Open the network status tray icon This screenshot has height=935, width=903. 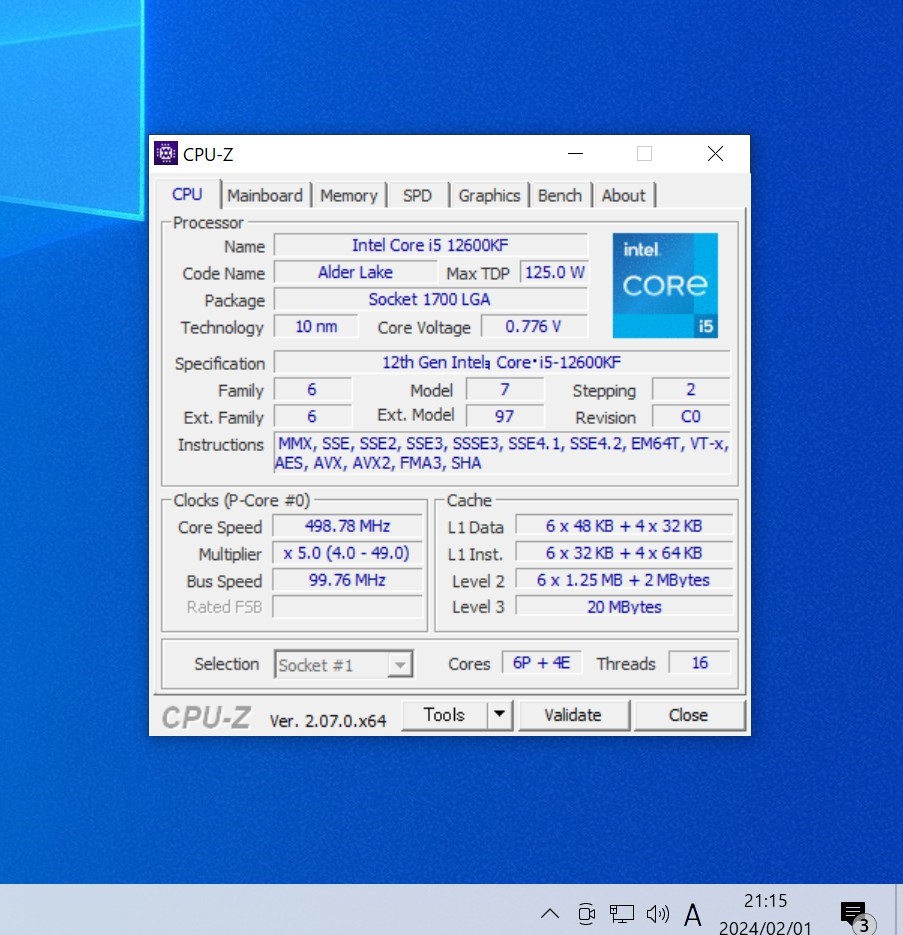coord(621,914)
